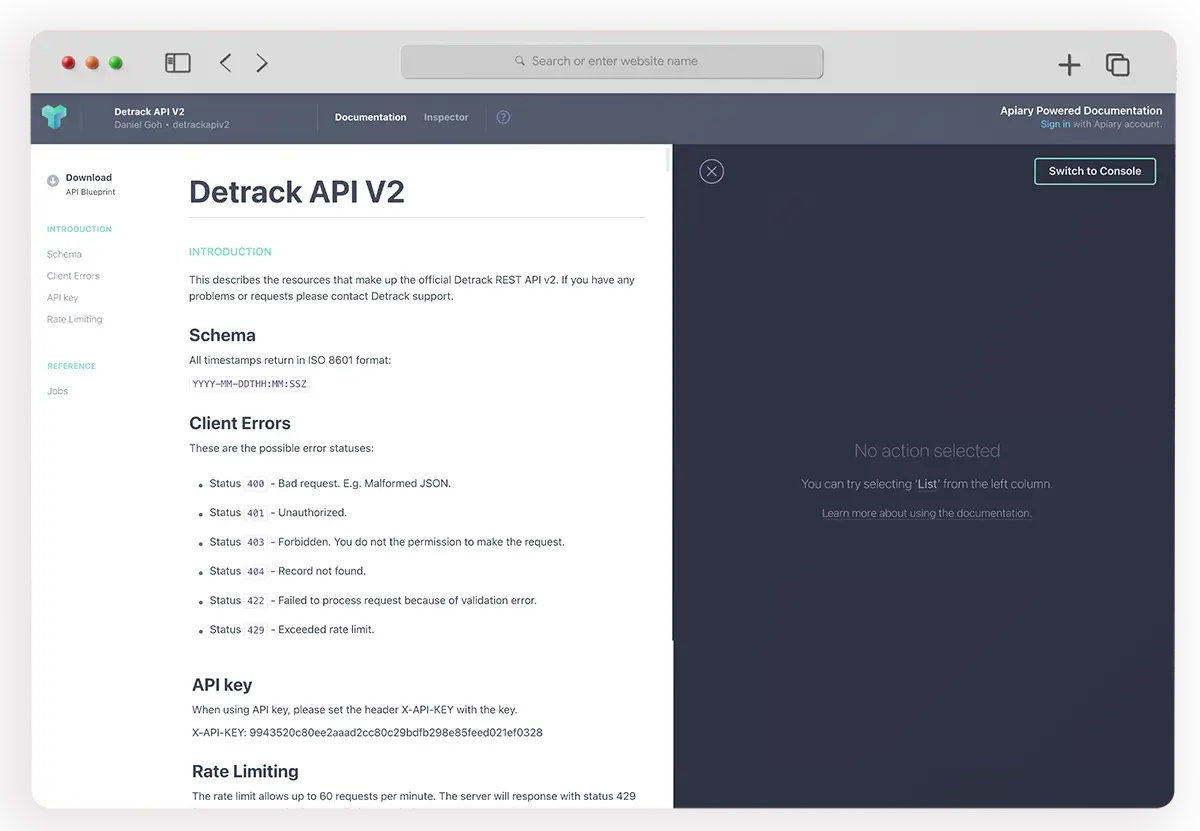1200x831 pixels.
Task: Show the tab overview icon
Action: coord(1117,64)
